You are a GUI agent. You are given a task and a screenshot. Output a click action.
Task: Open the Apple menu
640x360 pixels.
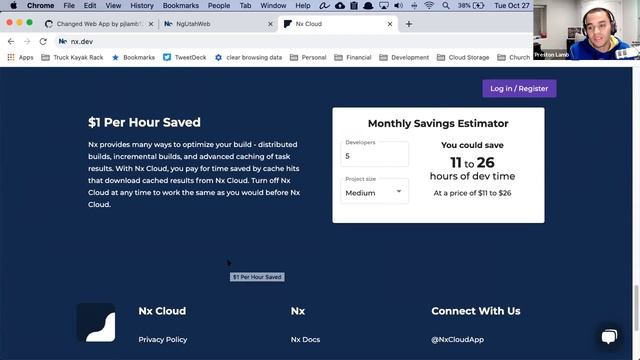pos(13,5)
